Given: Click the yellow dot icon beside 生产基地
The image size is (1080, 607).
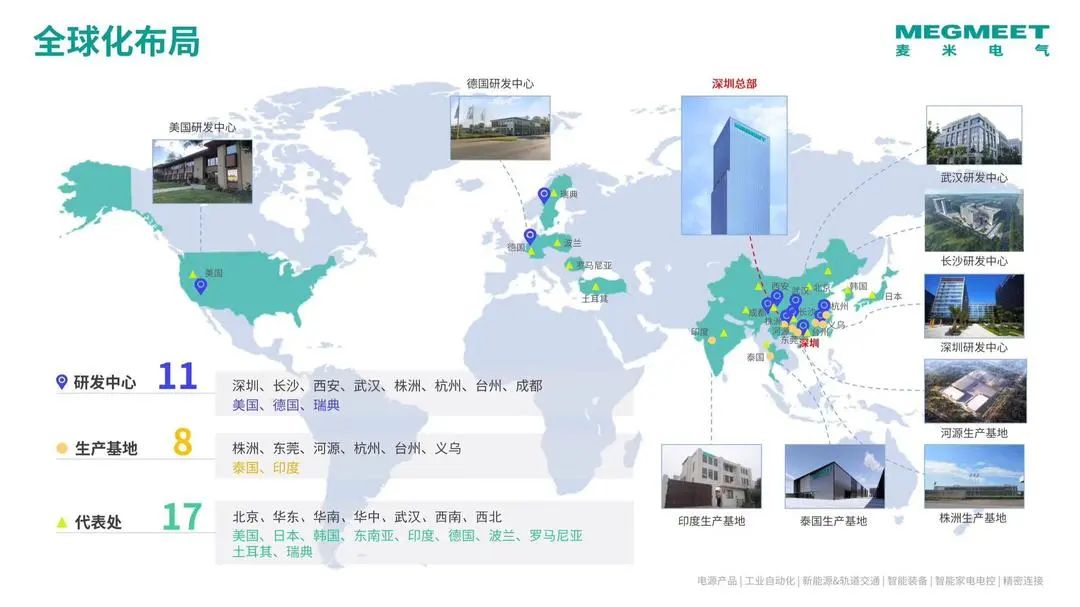Looking at the screenshot, I should point(61,448).
